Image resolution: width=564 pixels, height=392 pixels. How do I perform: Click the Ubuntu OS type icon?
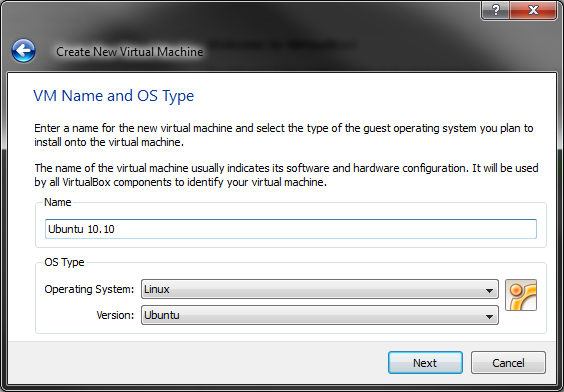tap(521, 295)
